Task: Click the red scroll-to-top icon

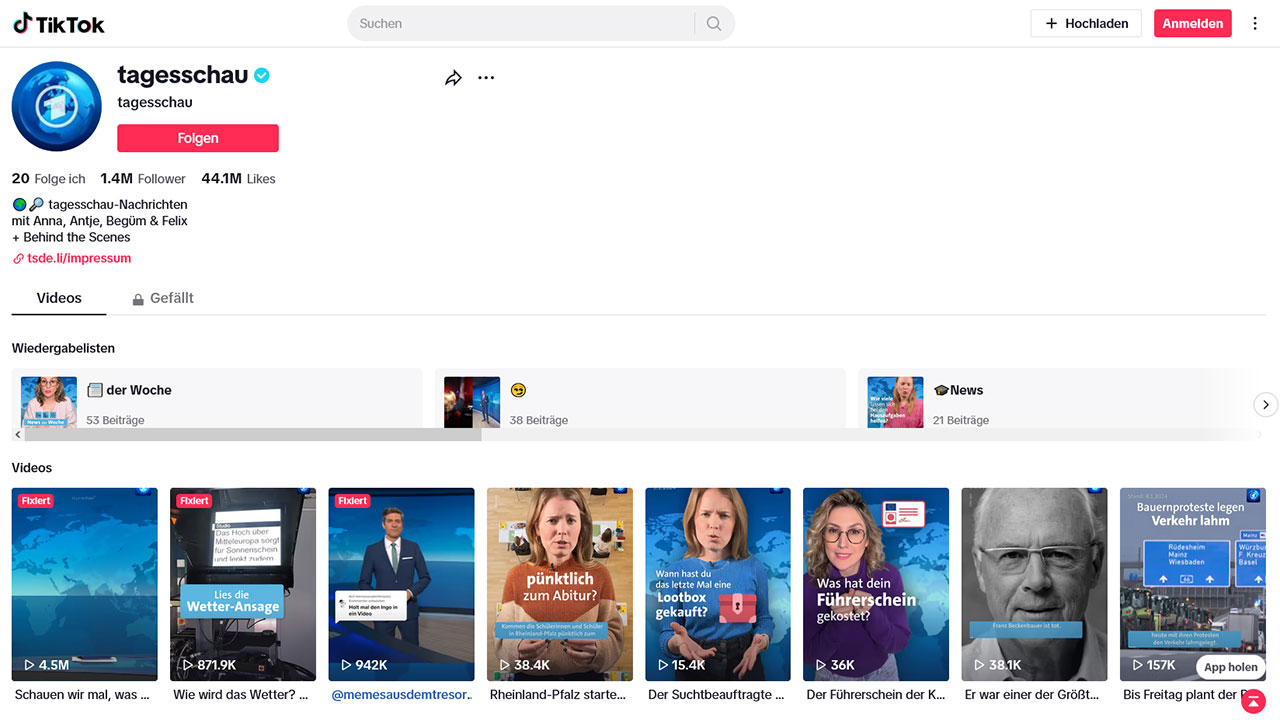Action: (x=1253, y=702)
